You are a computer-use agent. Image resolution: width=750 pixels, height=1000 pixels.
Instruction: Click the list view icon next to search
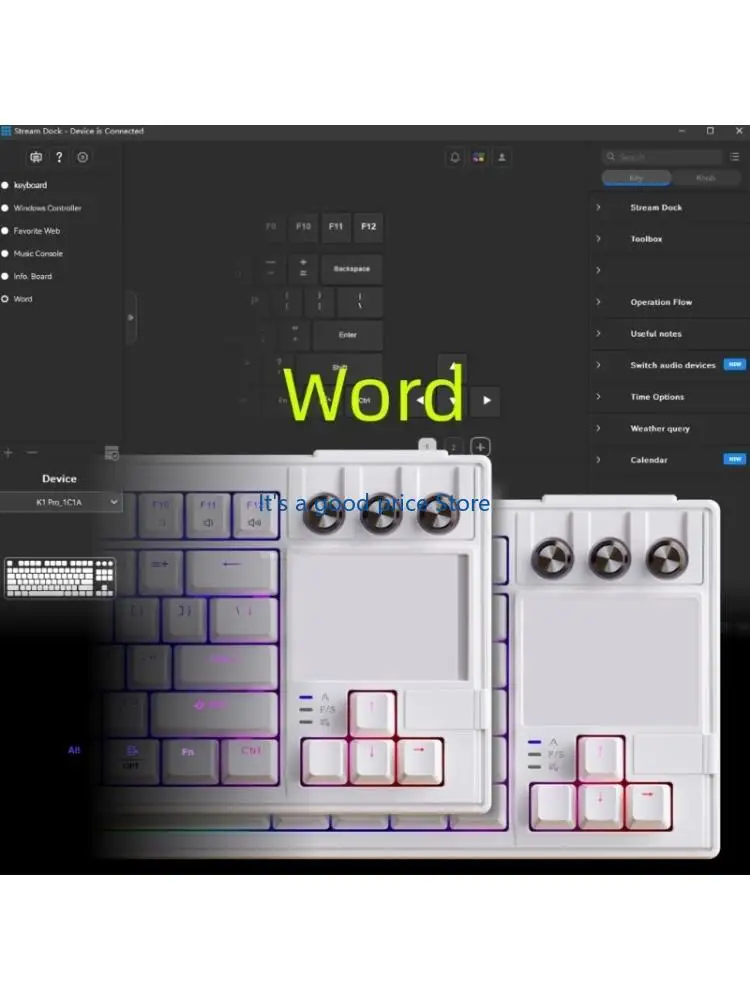[735, 156]
